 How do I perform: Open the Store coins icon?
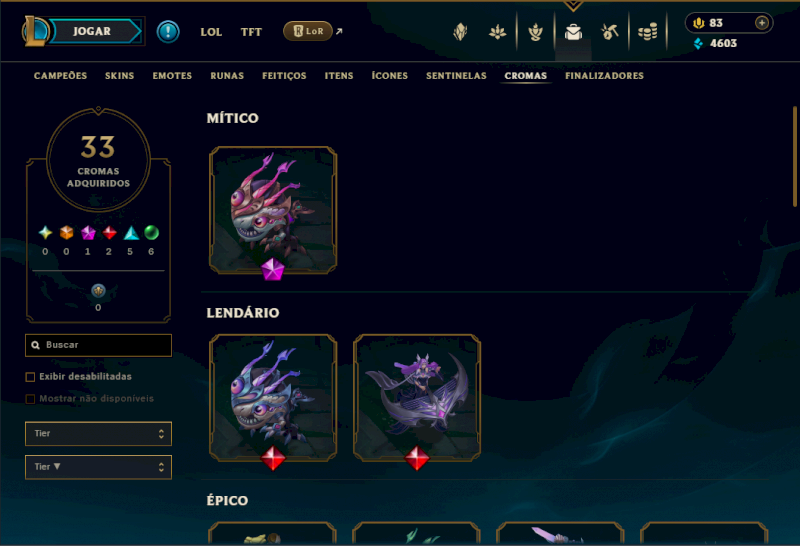tap(647, 32)
